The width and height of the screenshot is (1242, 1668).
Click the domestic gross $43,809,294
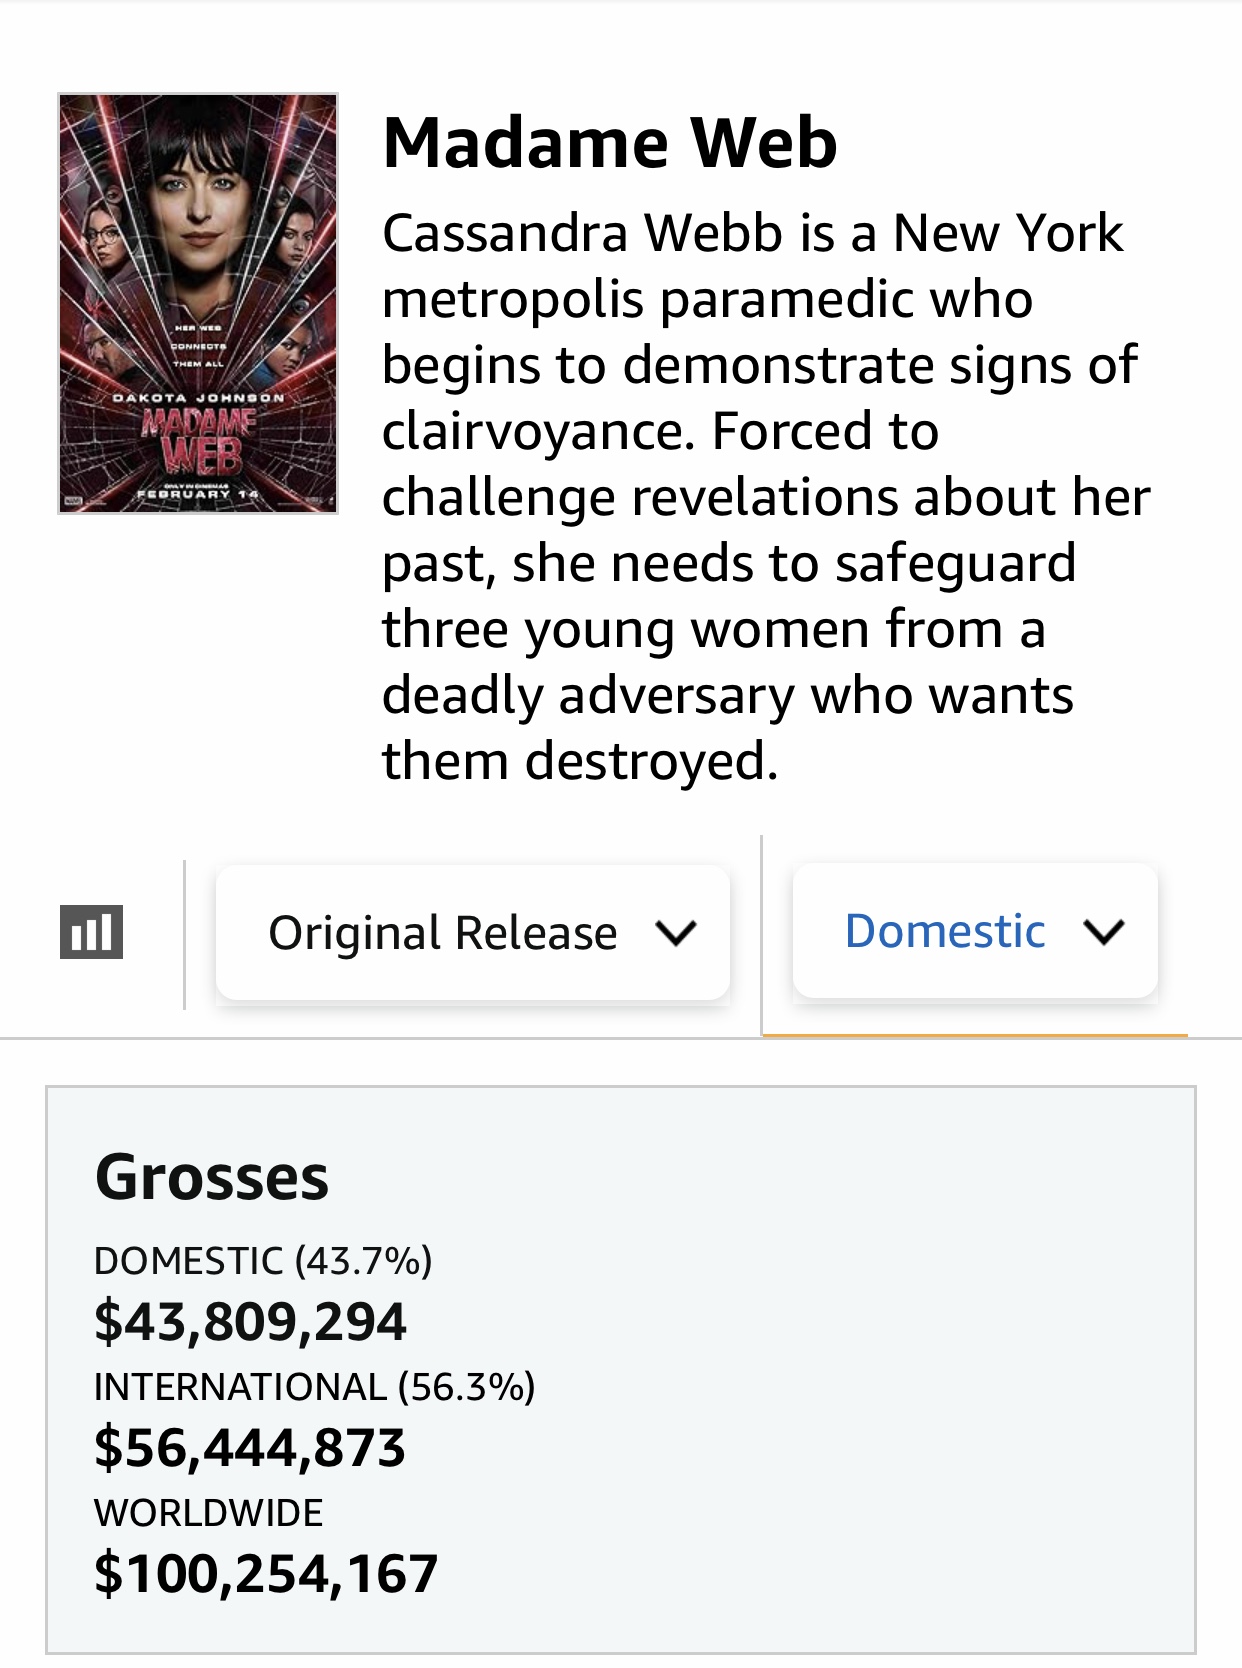pos(250,1321)
